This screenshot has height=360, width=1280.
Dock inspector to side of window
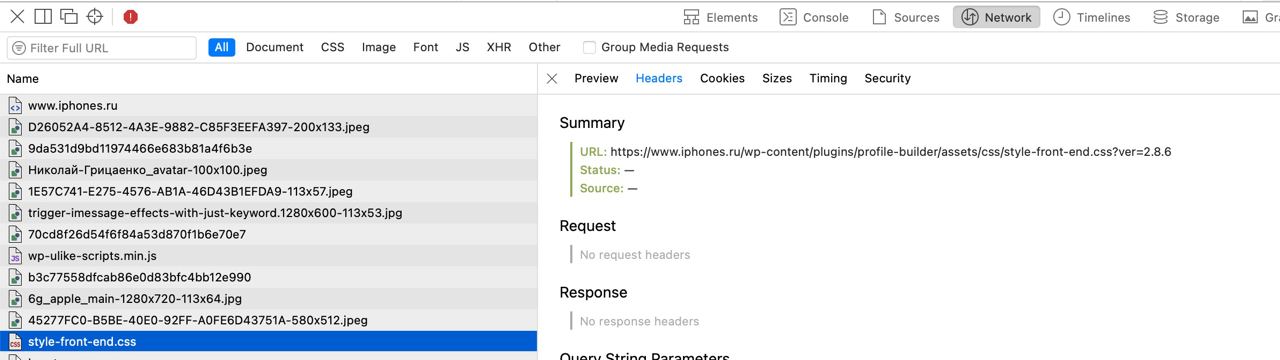point(43,16)
